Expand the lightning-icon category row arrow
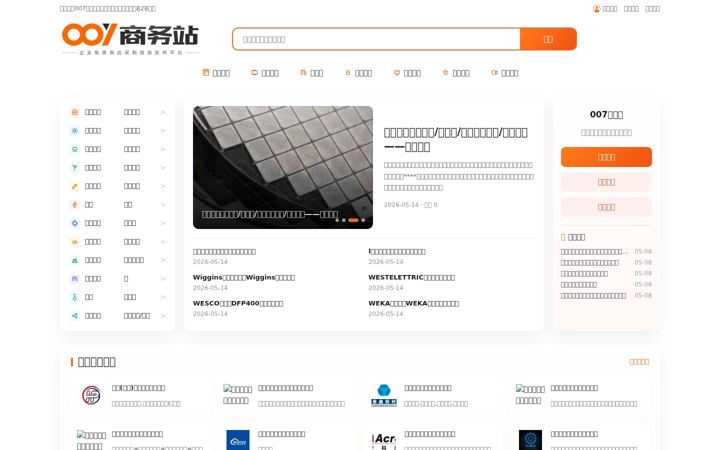720x450 pixels. coord(163,205)
